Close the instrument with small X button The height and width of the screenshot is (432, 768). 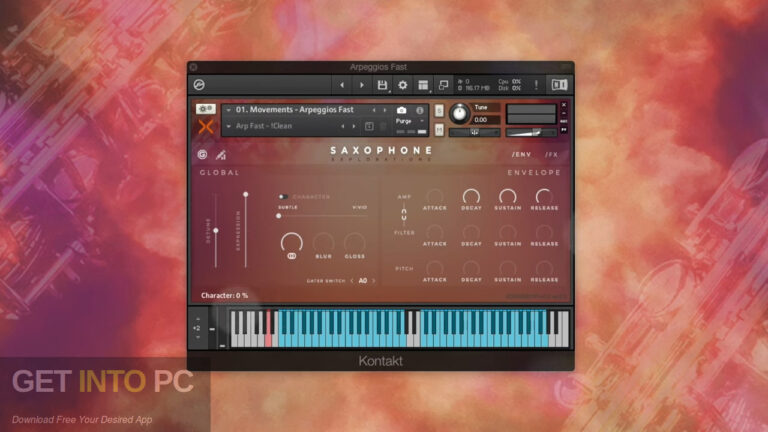[x=564, y=105]
